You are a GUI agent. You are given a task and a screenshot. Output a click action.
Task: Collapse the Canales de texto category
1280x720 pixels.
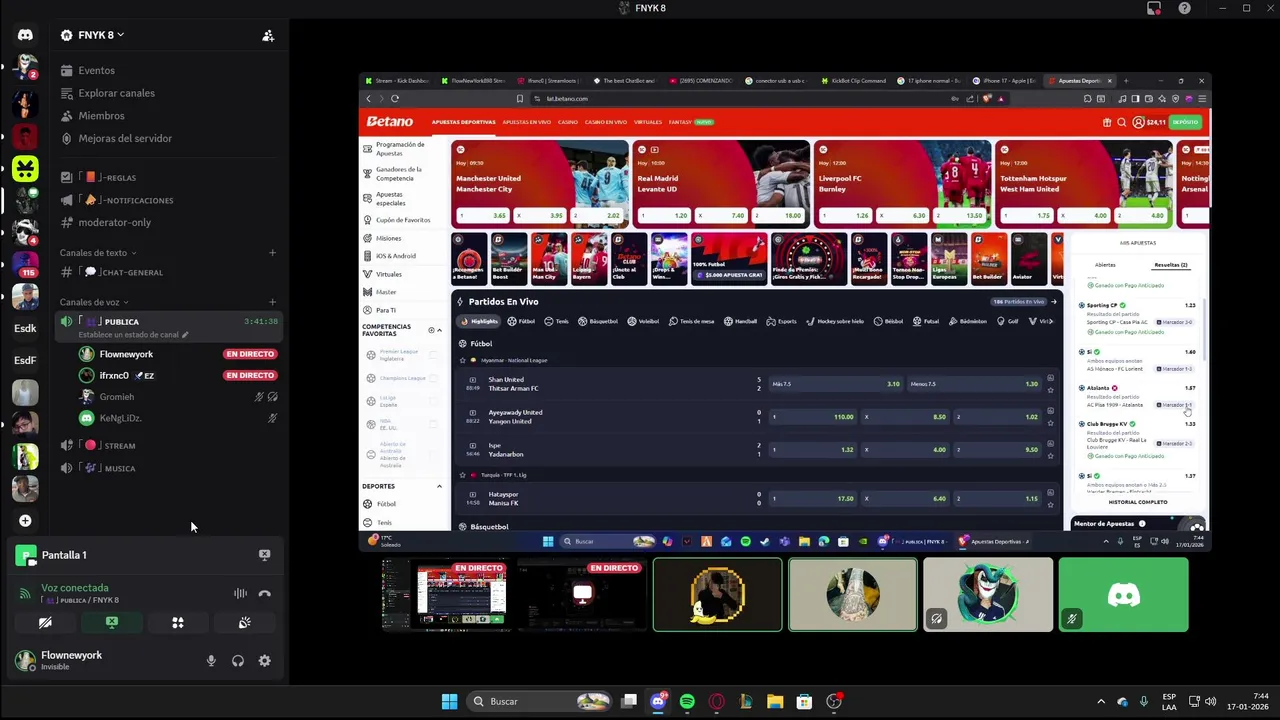pyautogui.click(x=97, y=253)
